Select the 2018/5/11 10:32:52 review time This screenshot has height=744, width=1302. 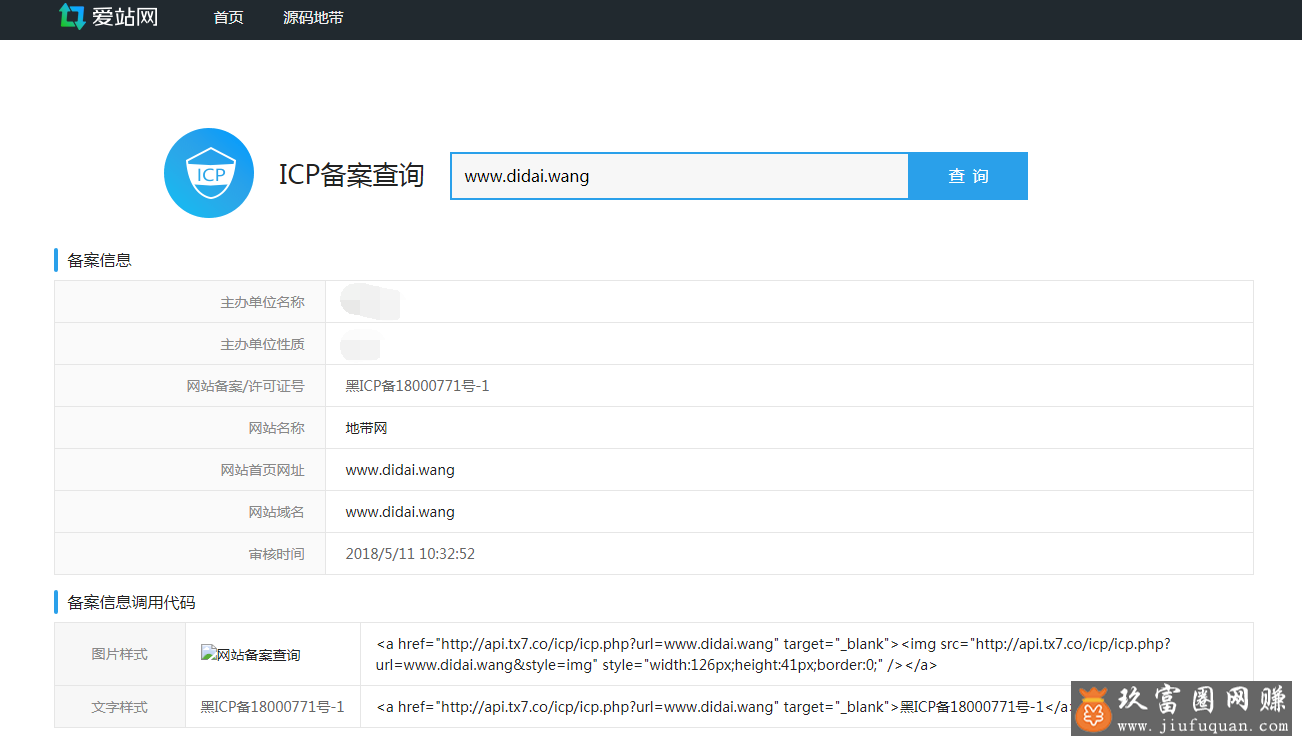[410, 554]
